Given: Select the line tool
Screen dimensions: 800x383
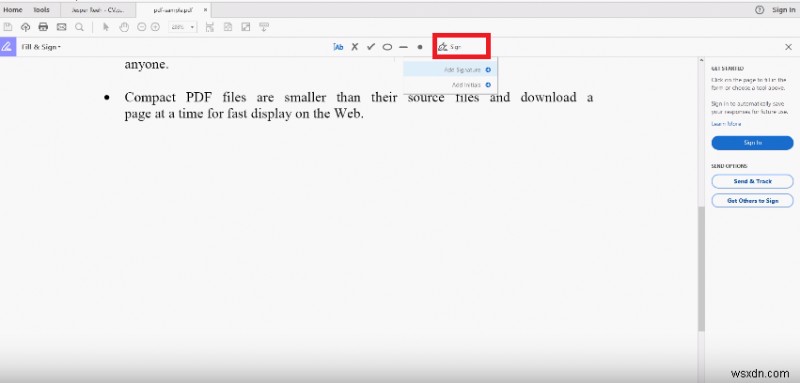Looking at the screenshot, I should tap(404, 47).
